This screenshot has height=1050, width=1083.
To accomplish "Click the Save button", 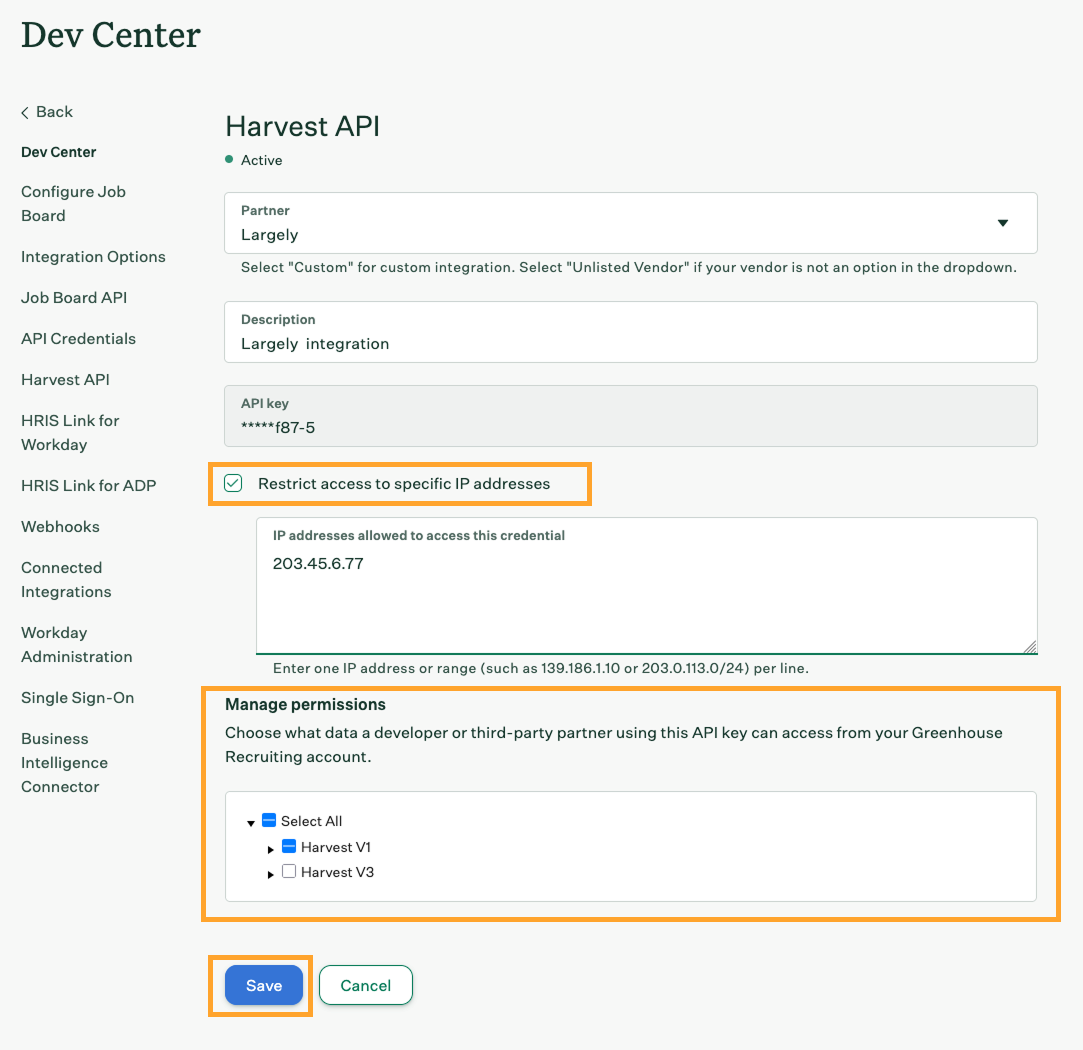I will tap(264, 985).
